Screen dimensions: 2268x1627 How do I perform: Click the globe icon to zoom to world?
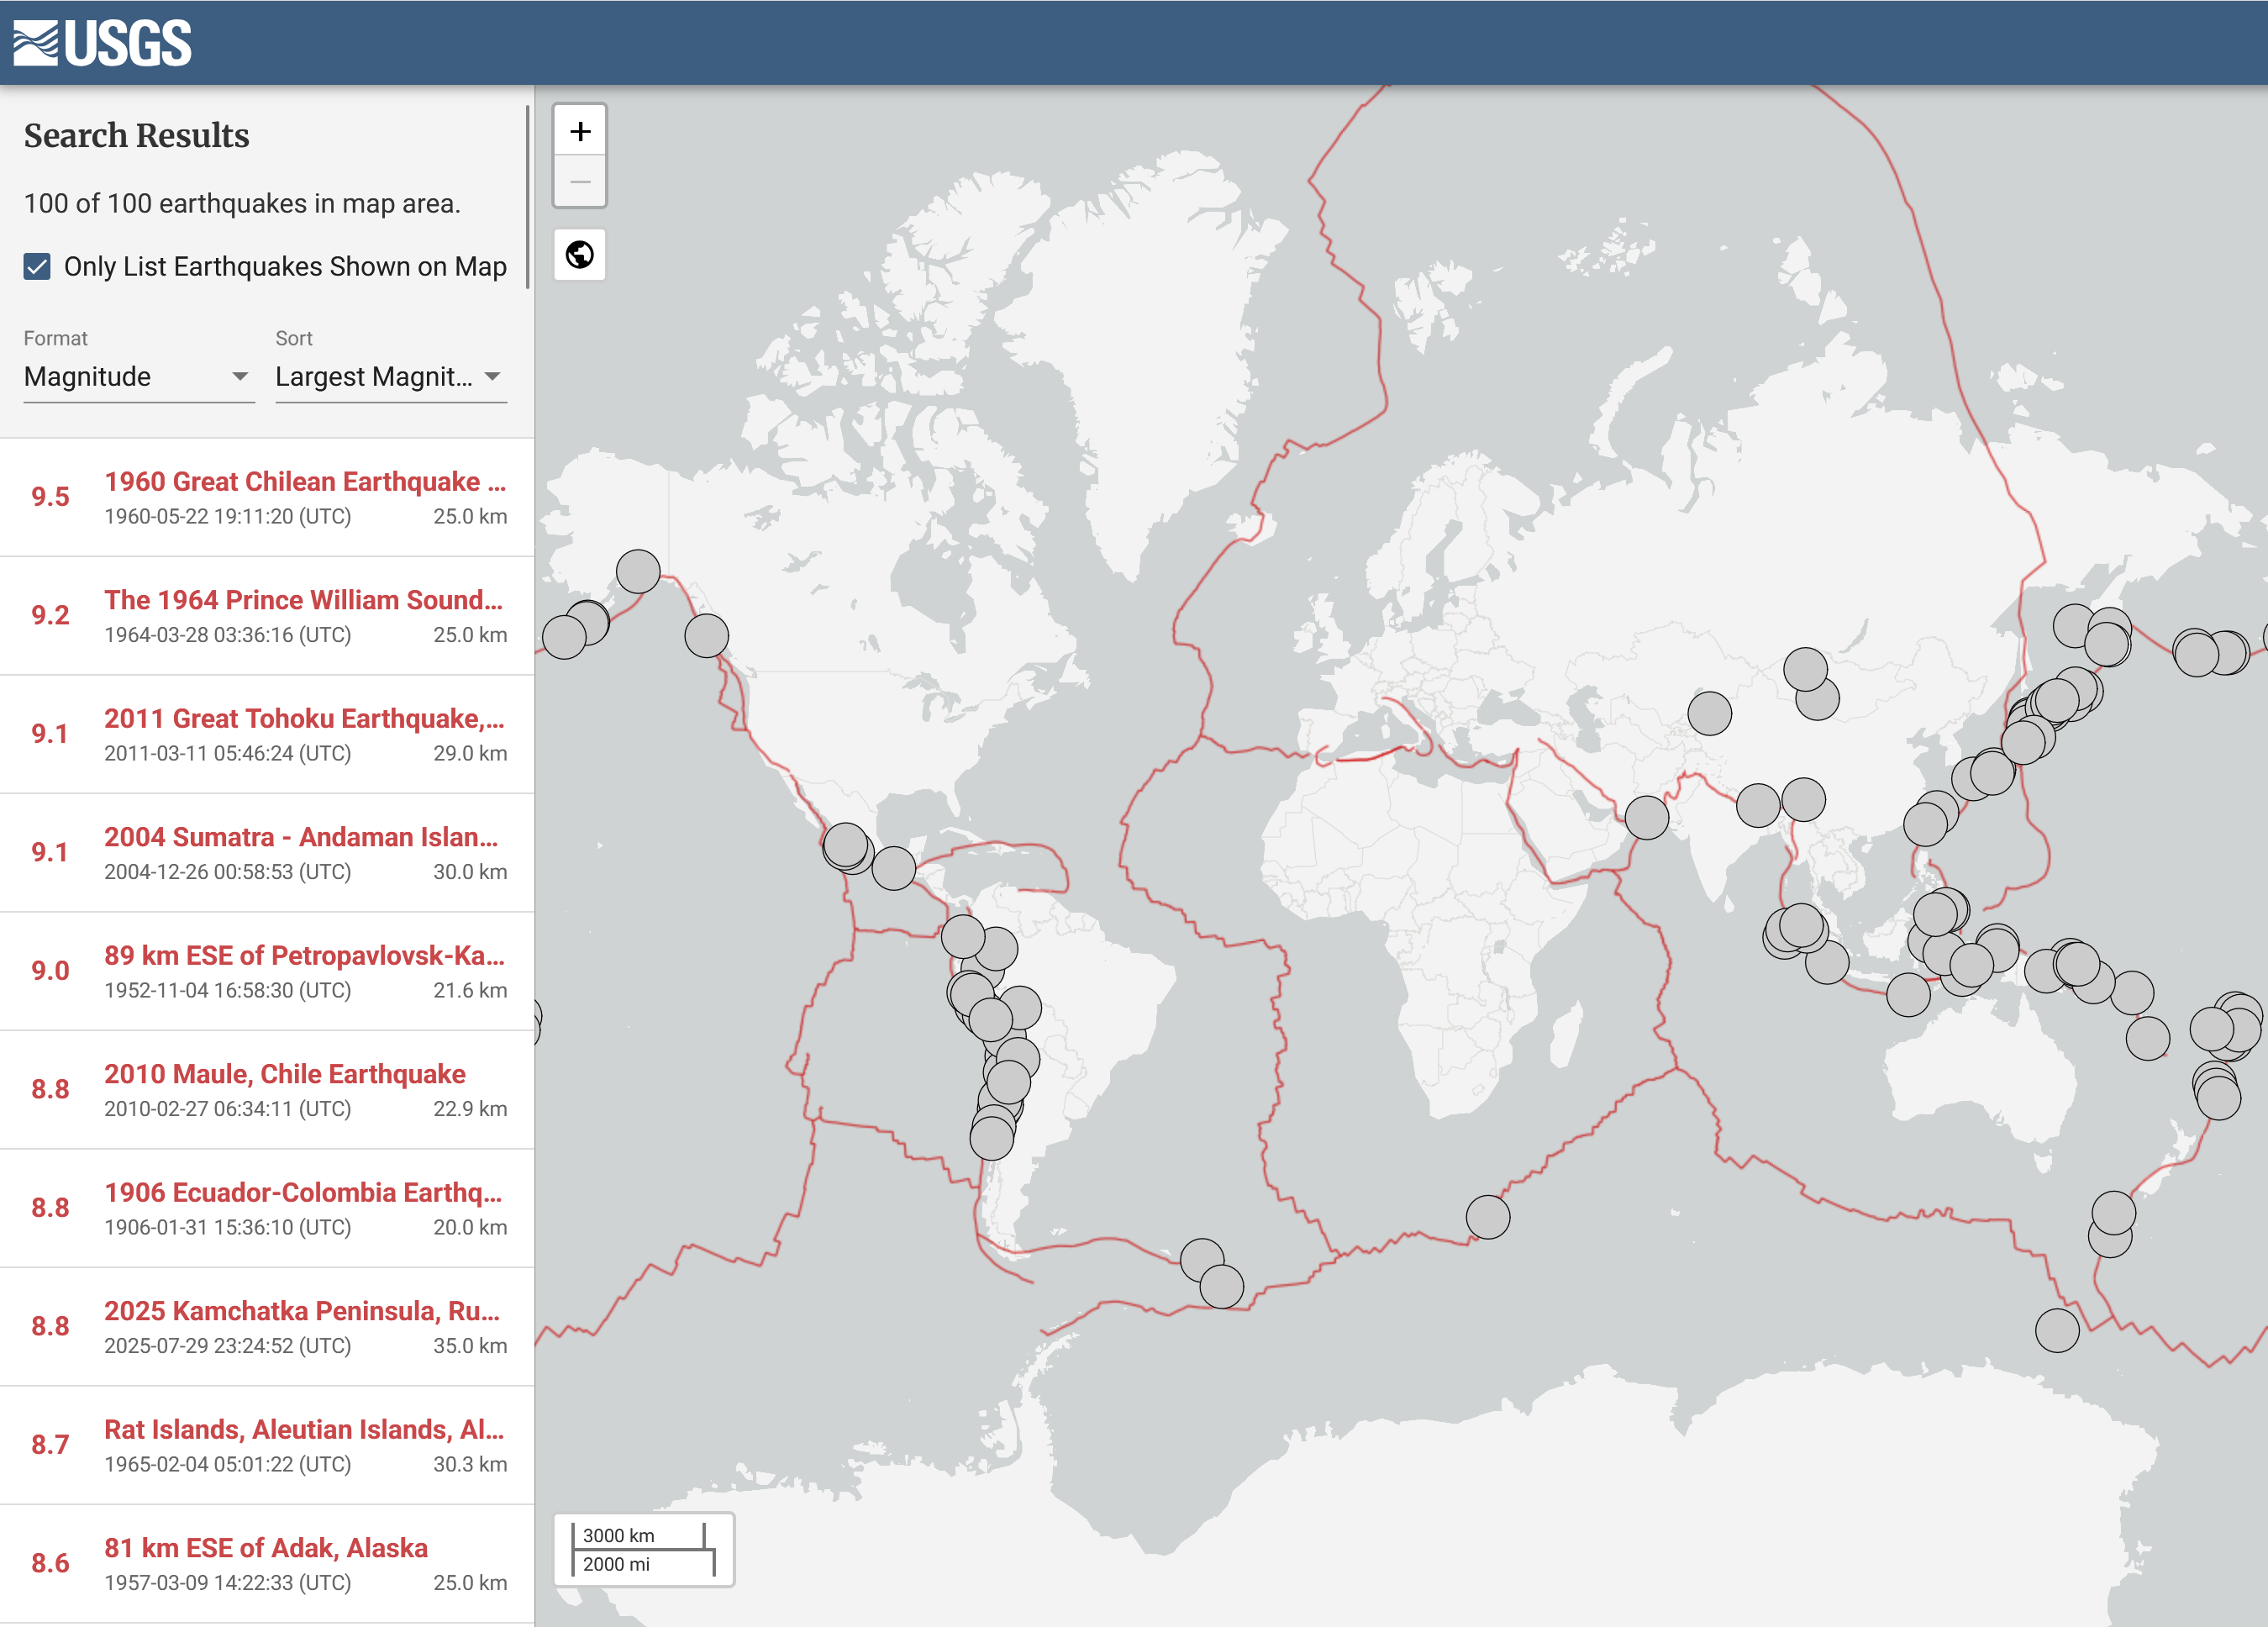[580, 255]
